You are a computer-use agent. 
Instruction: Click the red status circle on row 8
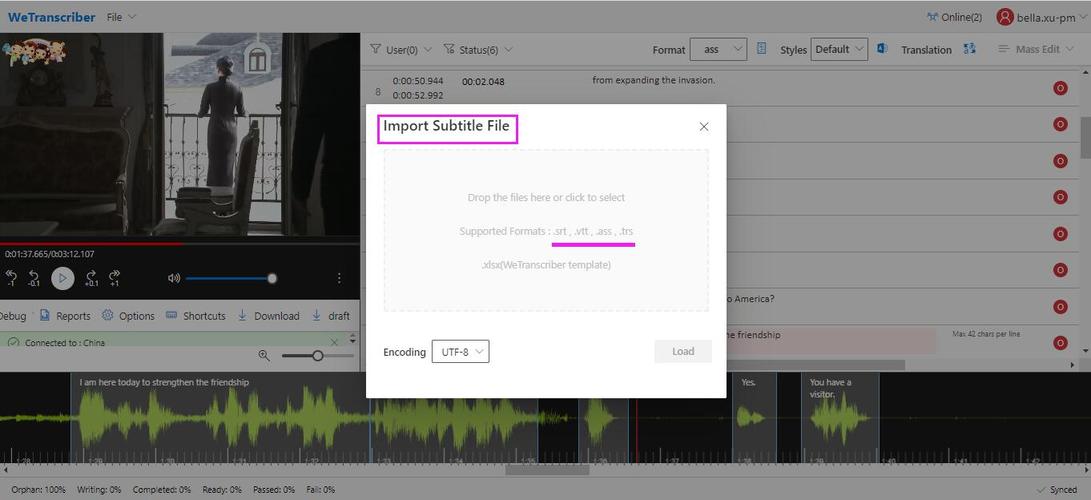(1060, 89)
